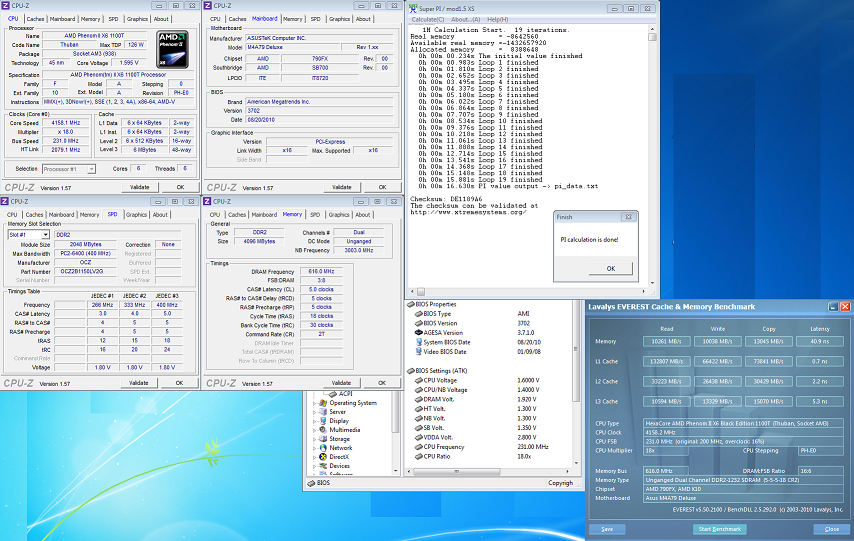Image resolution: width=854 pixels, height=541 pixels.
Task: Click OK in the Mainboard CPU-Z window
Action: [382, 187]
